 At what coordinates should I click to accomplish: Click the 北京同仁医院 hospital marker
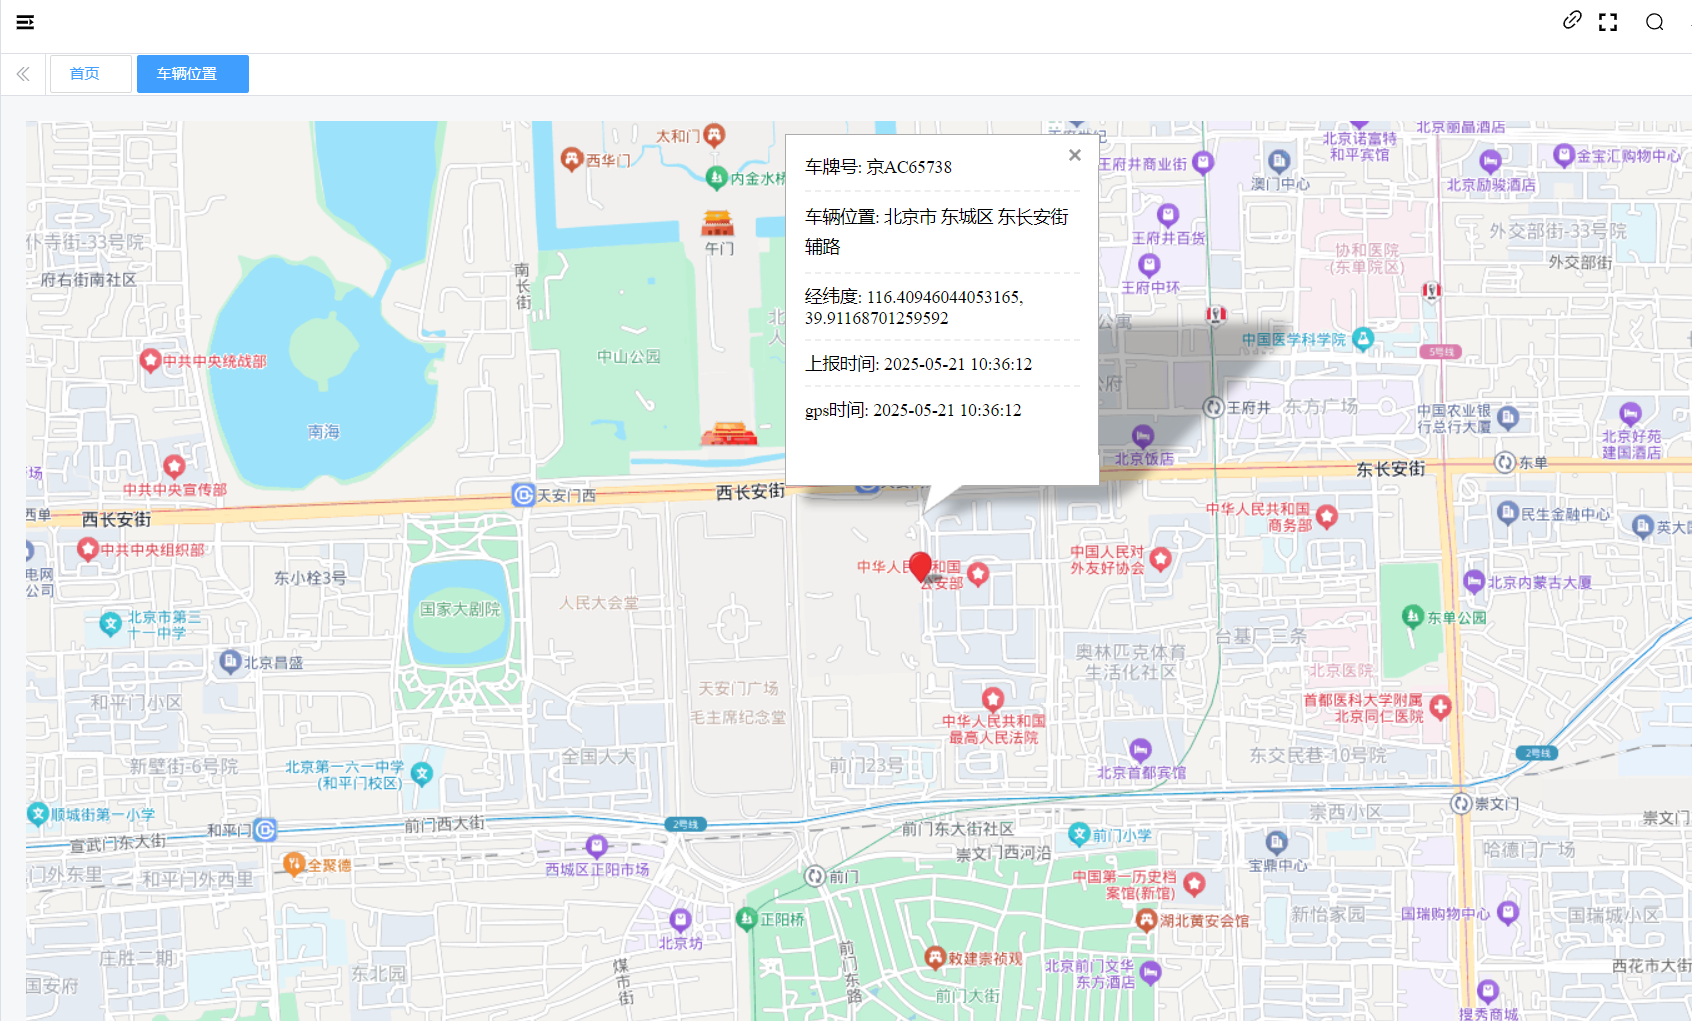click(x=1440, y=707)
